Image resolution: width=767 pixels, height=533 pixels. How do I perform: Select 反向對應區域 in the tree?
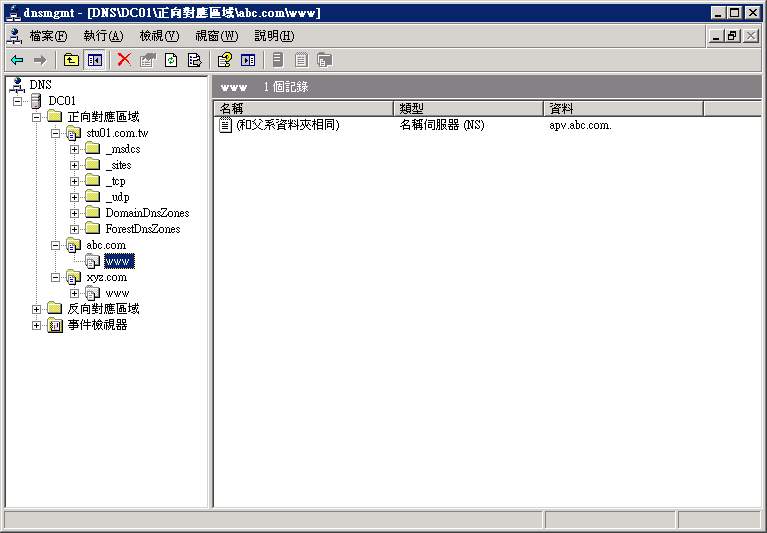click(103, 309)
